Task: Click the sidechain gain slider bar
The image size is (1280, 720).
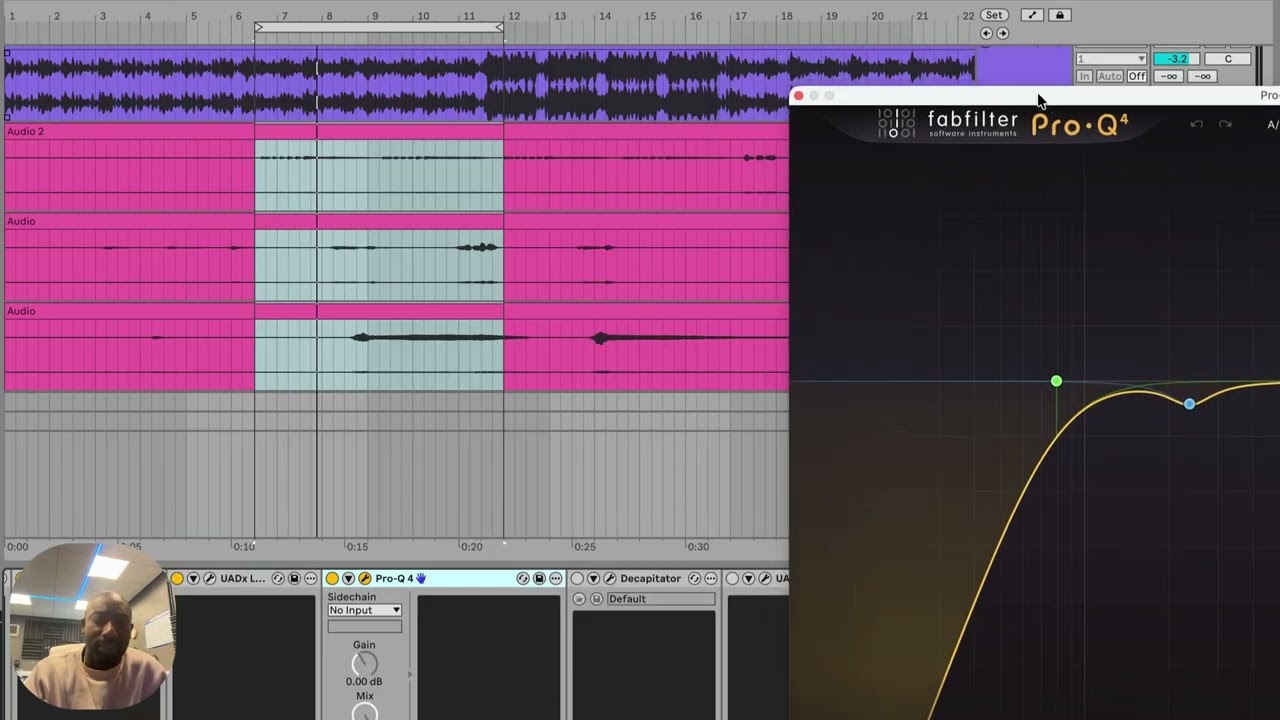Action: pos(364,627)
